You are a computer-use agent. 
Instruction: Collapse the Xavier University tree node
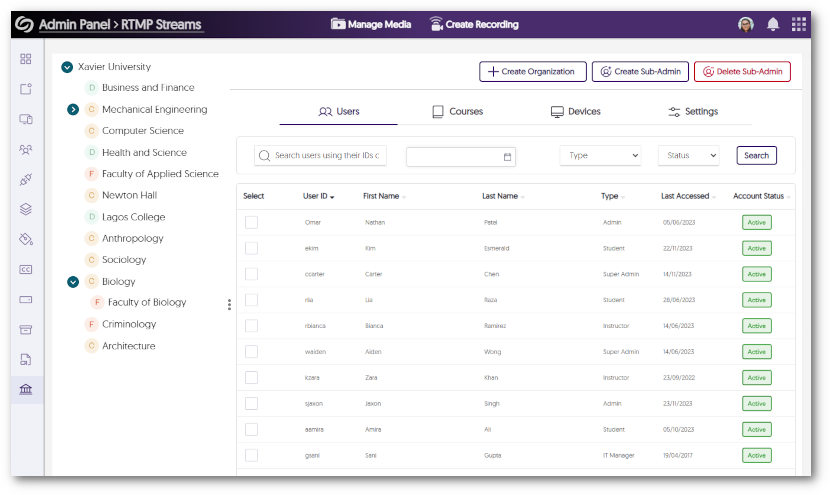pos(67,67)
